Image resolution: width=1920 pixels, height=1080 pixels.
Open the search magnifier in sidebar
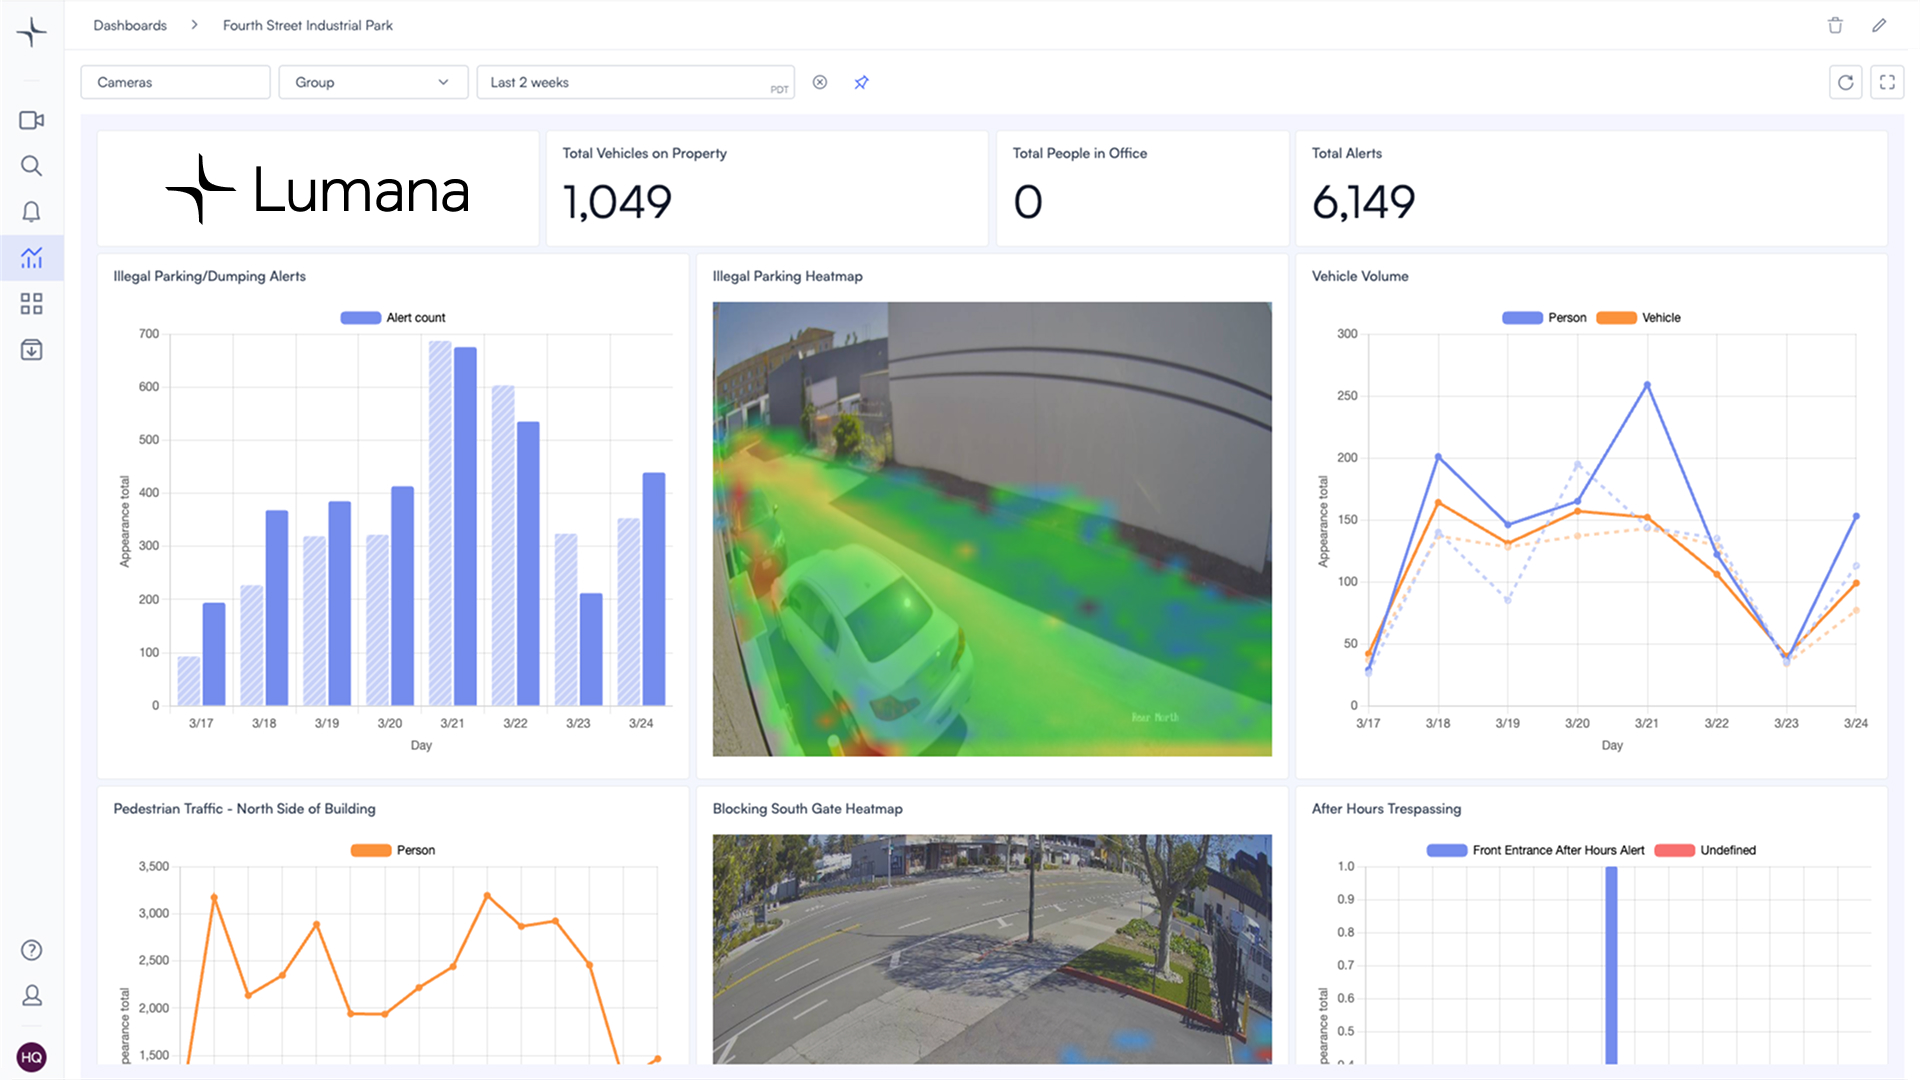(x=31, y=166)
